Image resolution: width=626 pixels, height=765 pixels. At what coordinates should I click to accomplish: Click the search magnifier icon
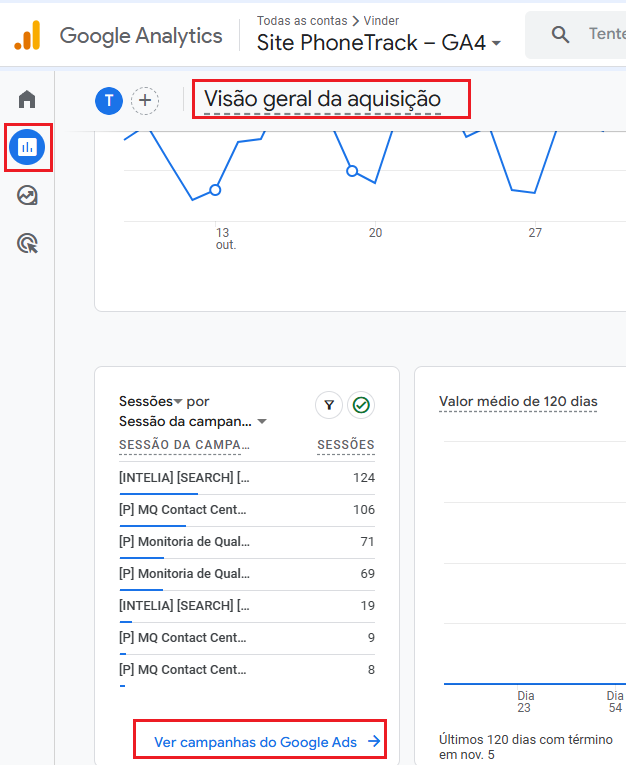[x=560, y=35]
